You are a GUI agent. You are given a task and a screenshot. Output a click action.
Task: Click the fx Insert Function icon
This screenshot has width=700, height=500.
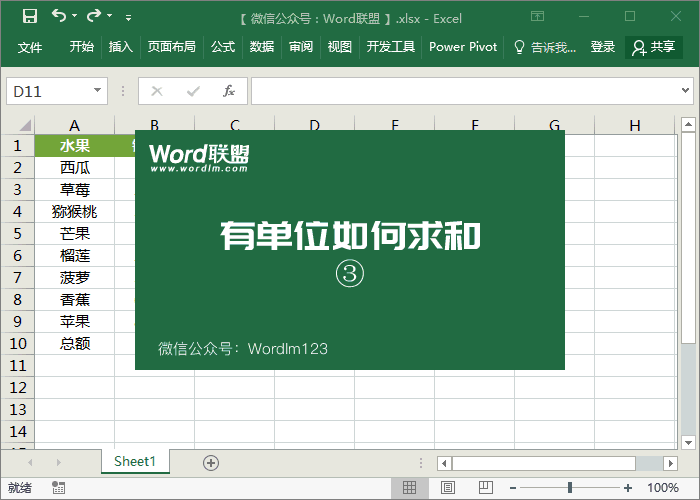click(229, 91)
